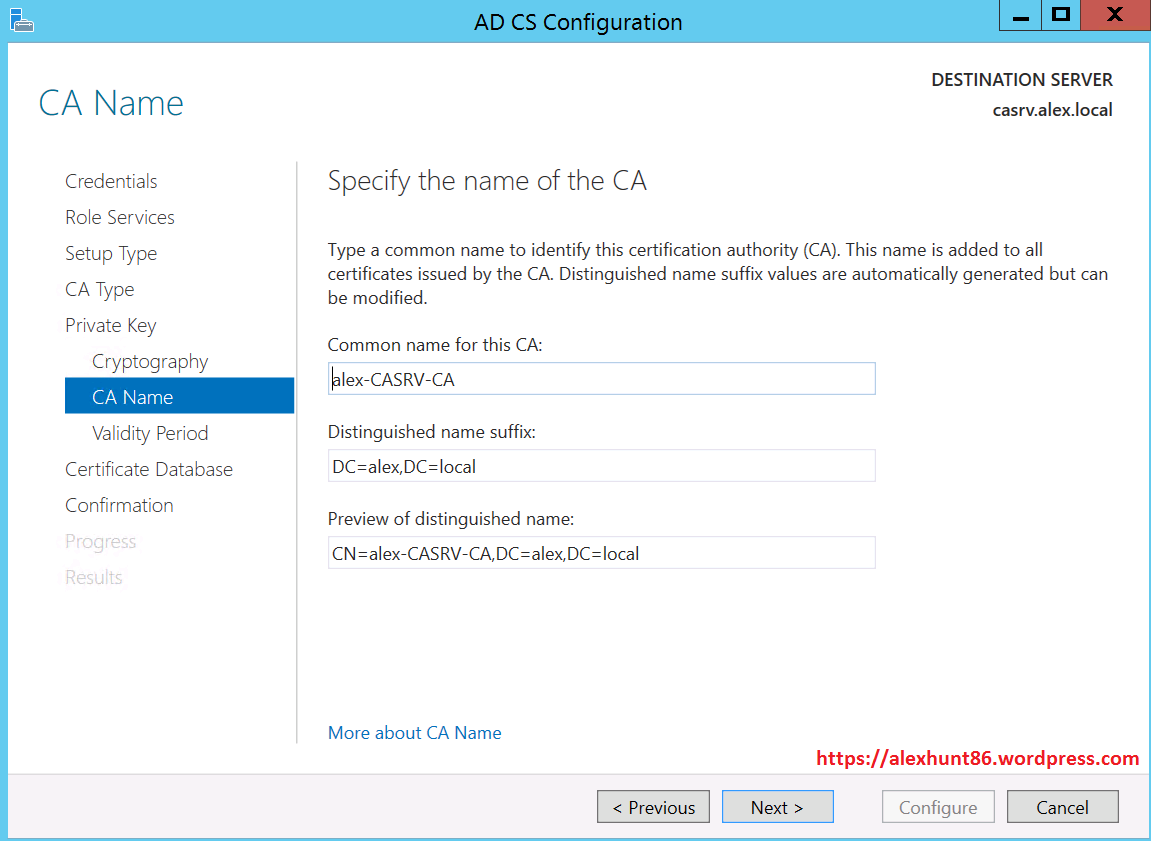The height and width of the screenshot is (841, 1151).
Task: Open the More about CA Name link
Action: 414,733
